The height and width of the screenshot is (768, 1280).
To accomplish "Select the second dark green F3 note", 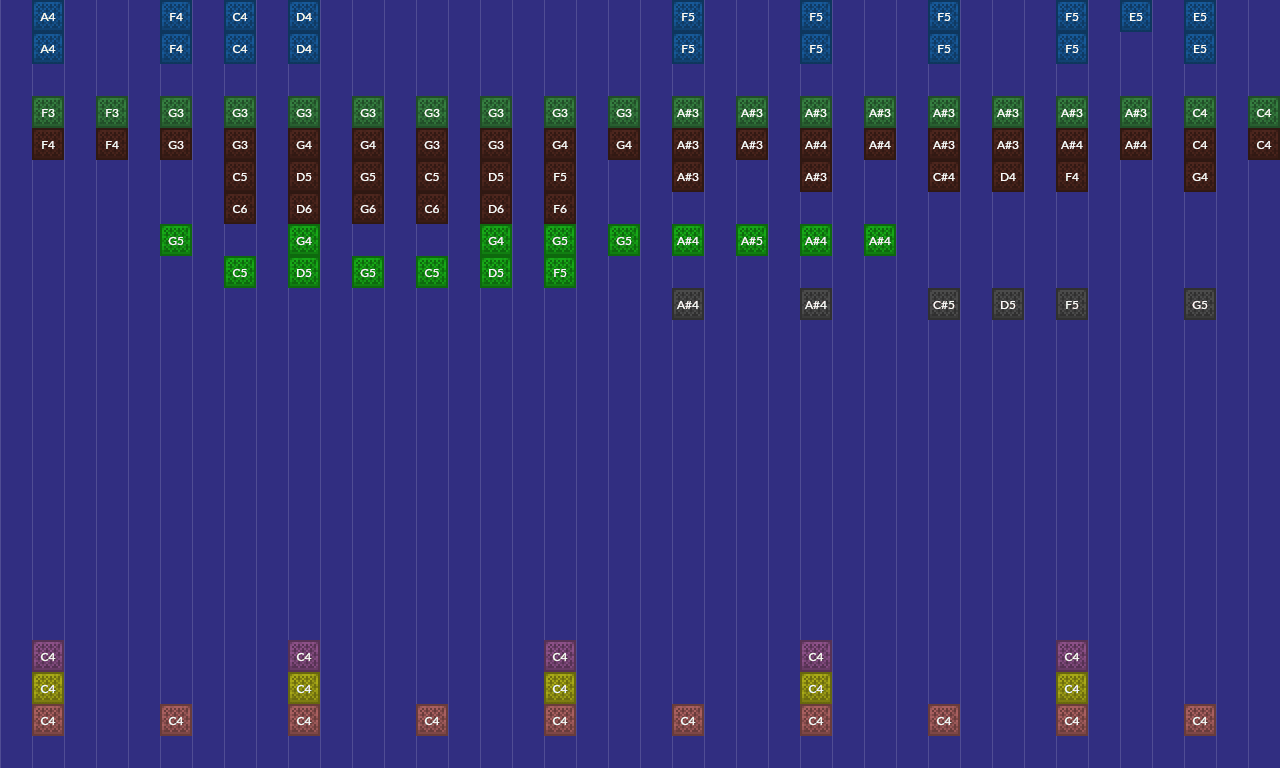I will pyautogui.click(x=112, y=112).
